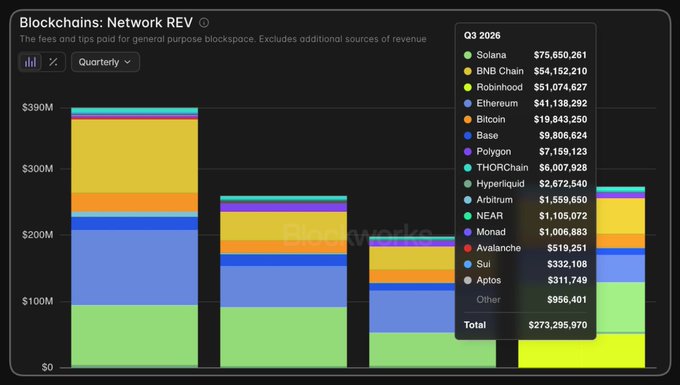Screen dimensions: 680x385
Task: Click the Polygon value $7,159,123
Action: pos(563,151)
